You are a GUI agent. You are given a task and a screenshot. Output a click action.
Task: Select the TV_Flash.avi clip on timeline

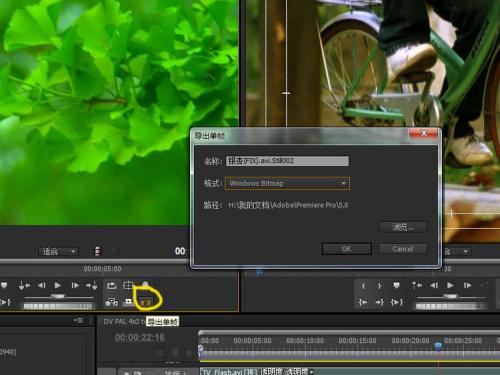(x=349, y=371)
